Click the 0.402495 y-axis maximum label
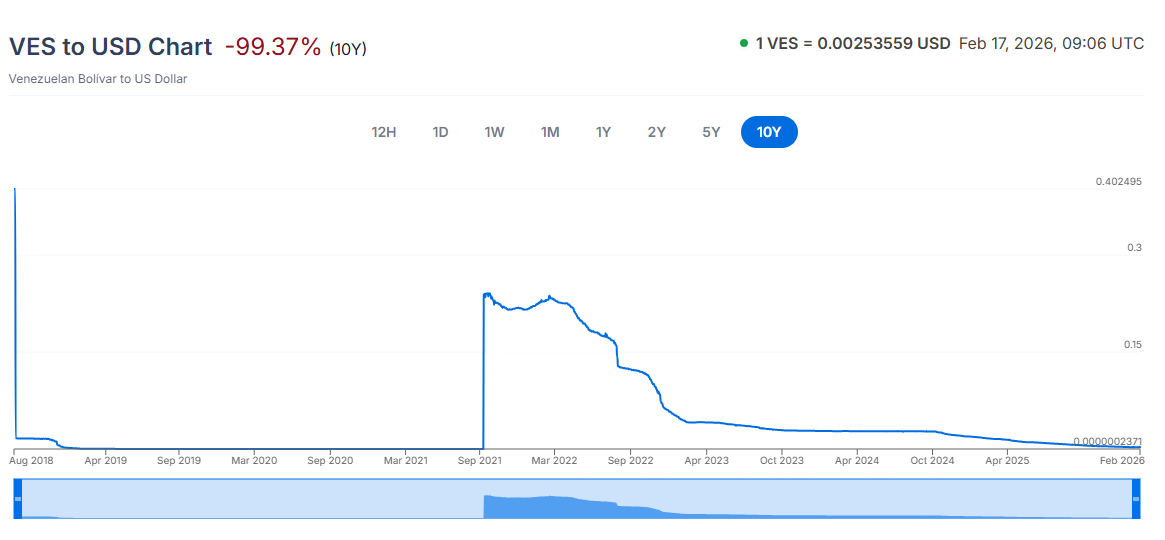 coord(1119,182)
